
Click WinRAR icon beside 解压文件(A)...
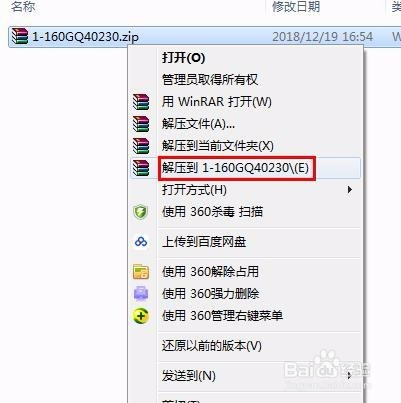pyautogui.click(x=141, y=124)
